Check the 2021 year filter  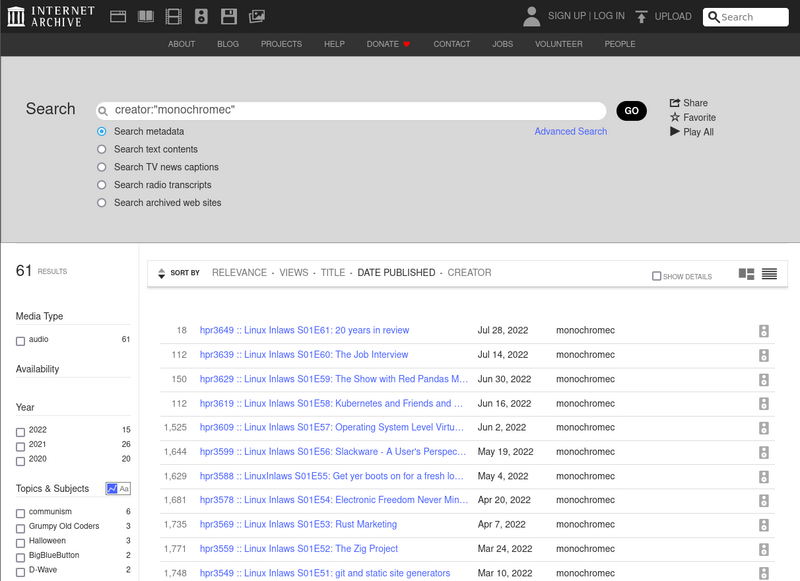(20, 447)
